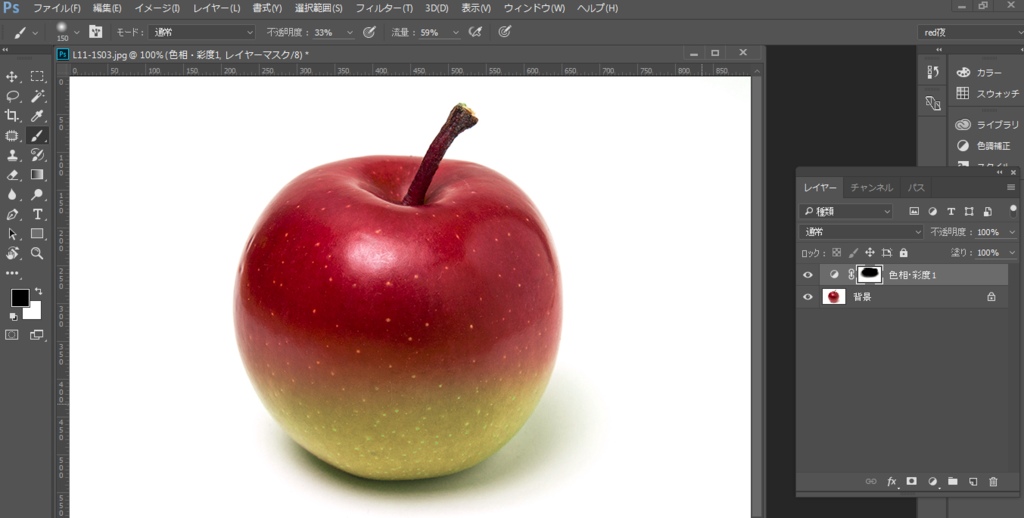Screen dimensions: 1024x518
Task: Open the layer opacity dropdown
Action: [x=1012, y=232]
